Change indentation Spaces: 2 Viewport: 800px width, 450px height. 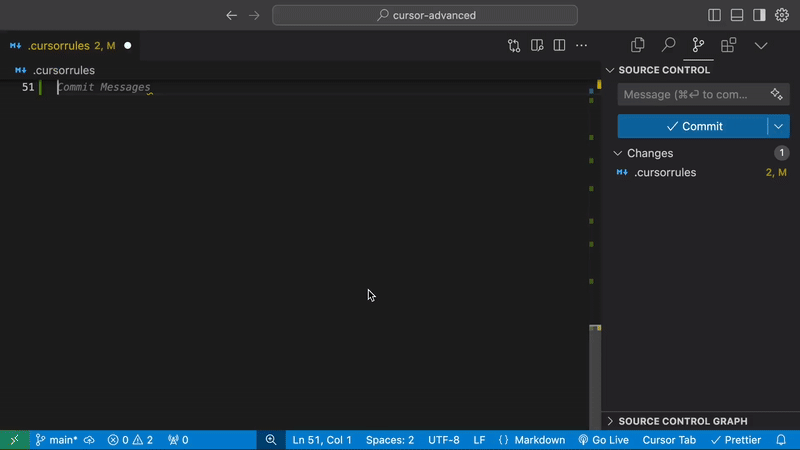390,440
